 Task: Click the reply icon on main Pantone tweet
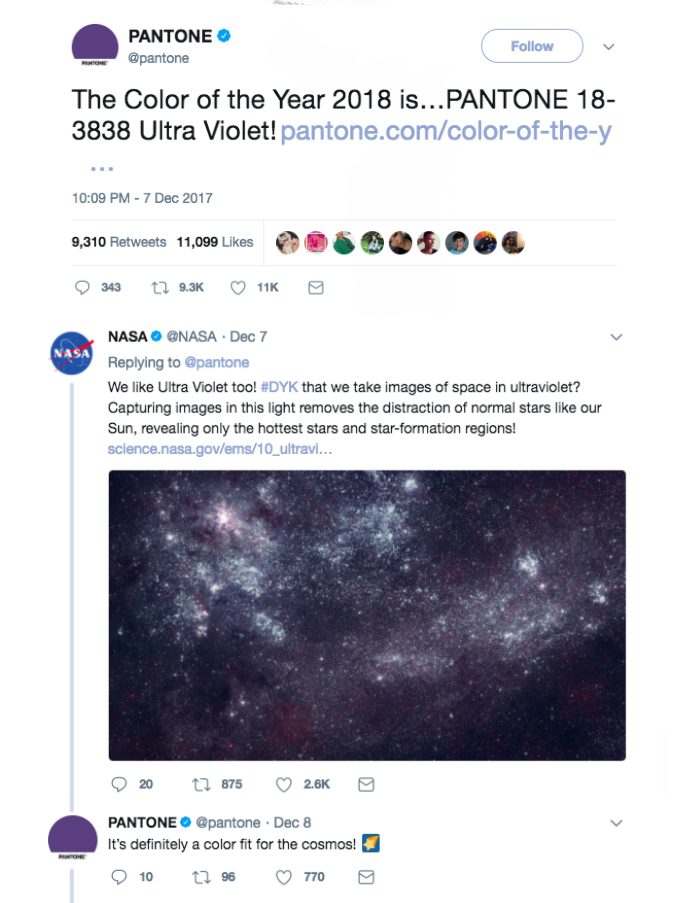(82, 287)
